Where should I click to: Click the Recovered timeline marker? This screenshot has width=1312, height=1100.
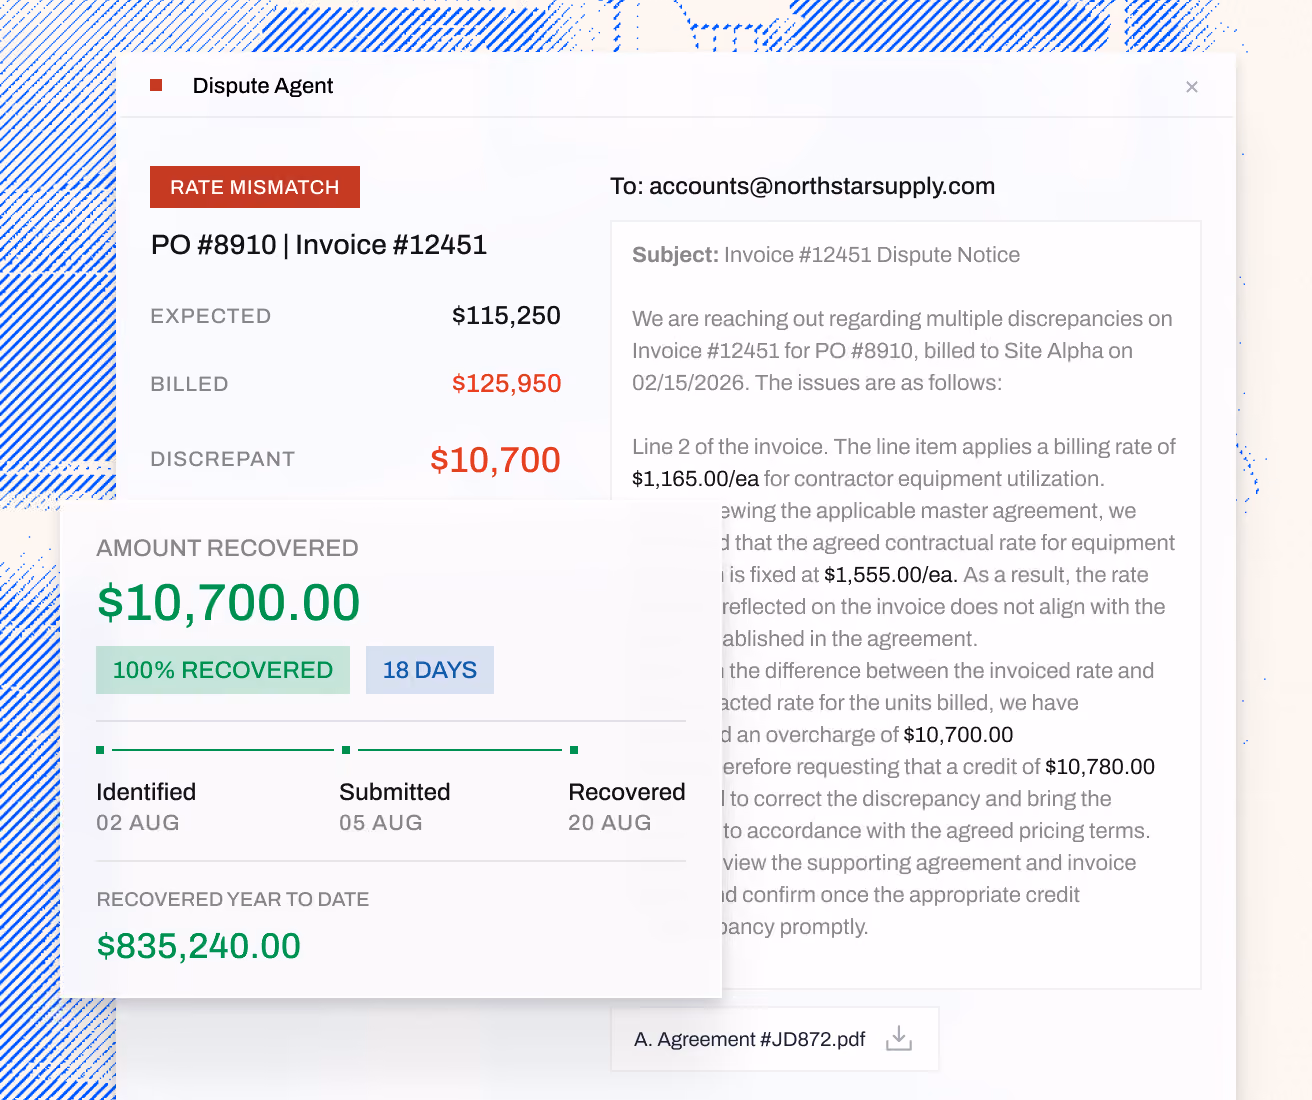click(574, 749)
